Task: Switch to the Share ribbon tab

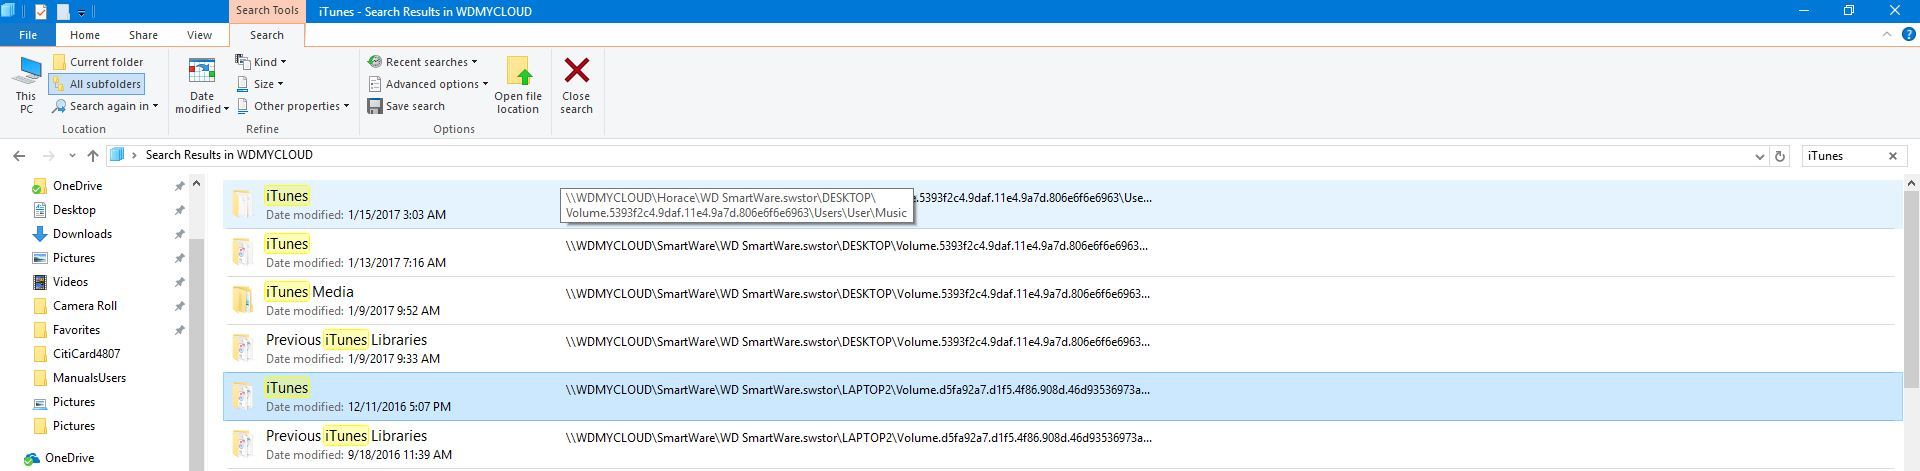Action: point(143,35)
